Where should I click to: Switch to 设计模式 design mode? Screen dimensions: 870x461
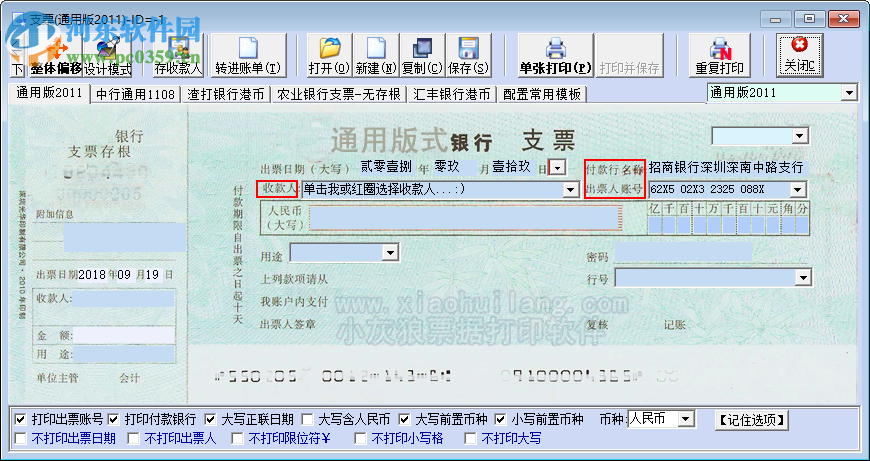point(108,58)
